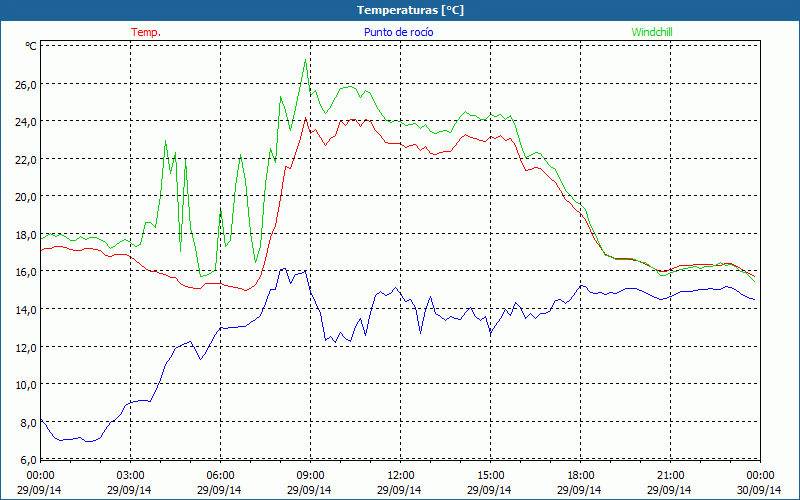Click the 15:00 time axis label

[x=491, y=476]
